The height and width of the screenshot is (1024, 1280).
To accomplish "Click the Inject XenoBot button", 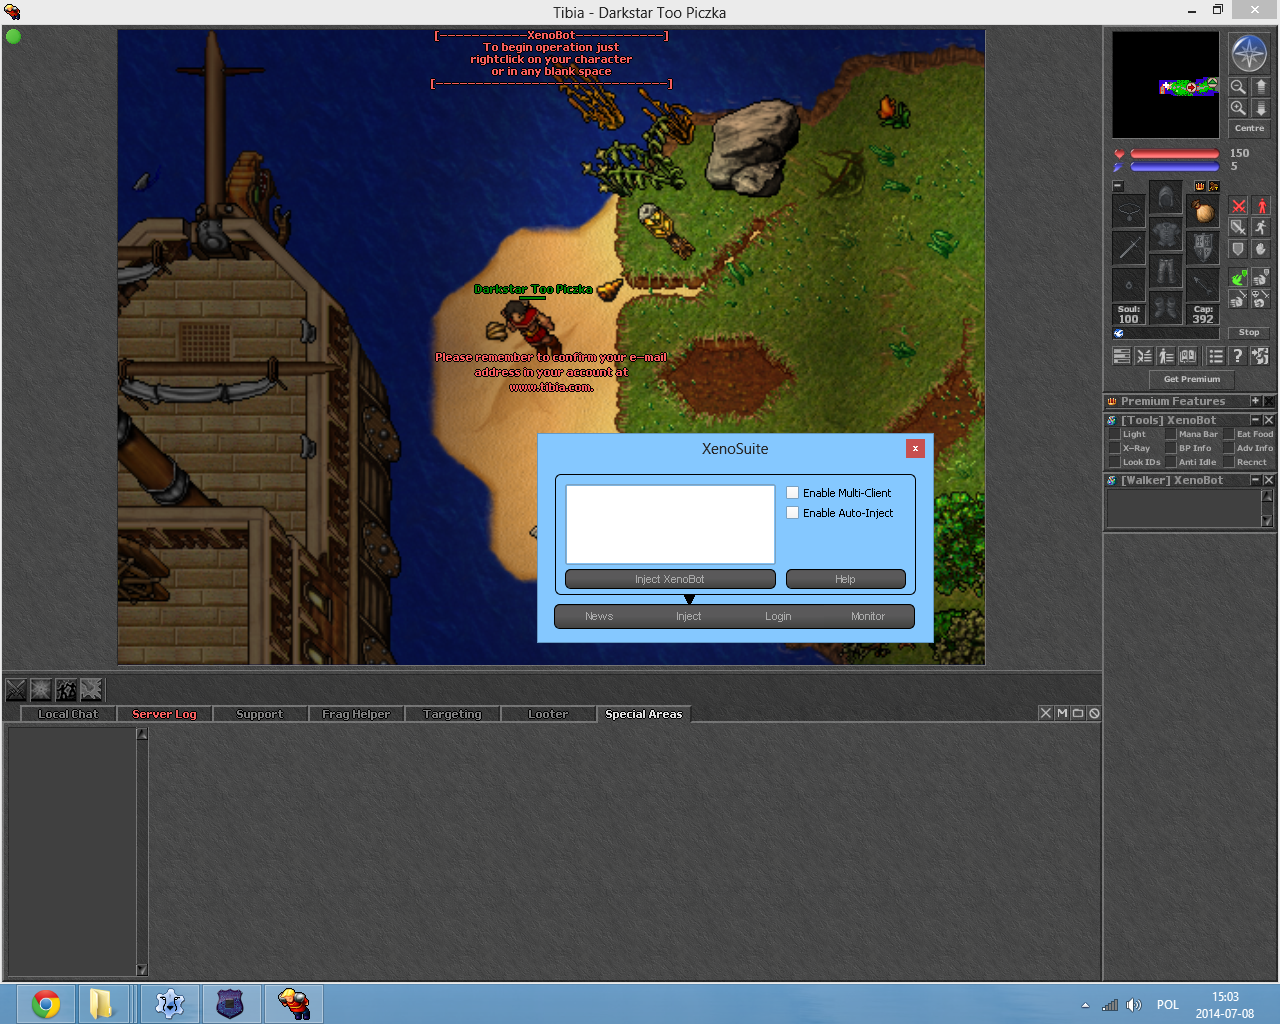I will (x=670, y=579).
